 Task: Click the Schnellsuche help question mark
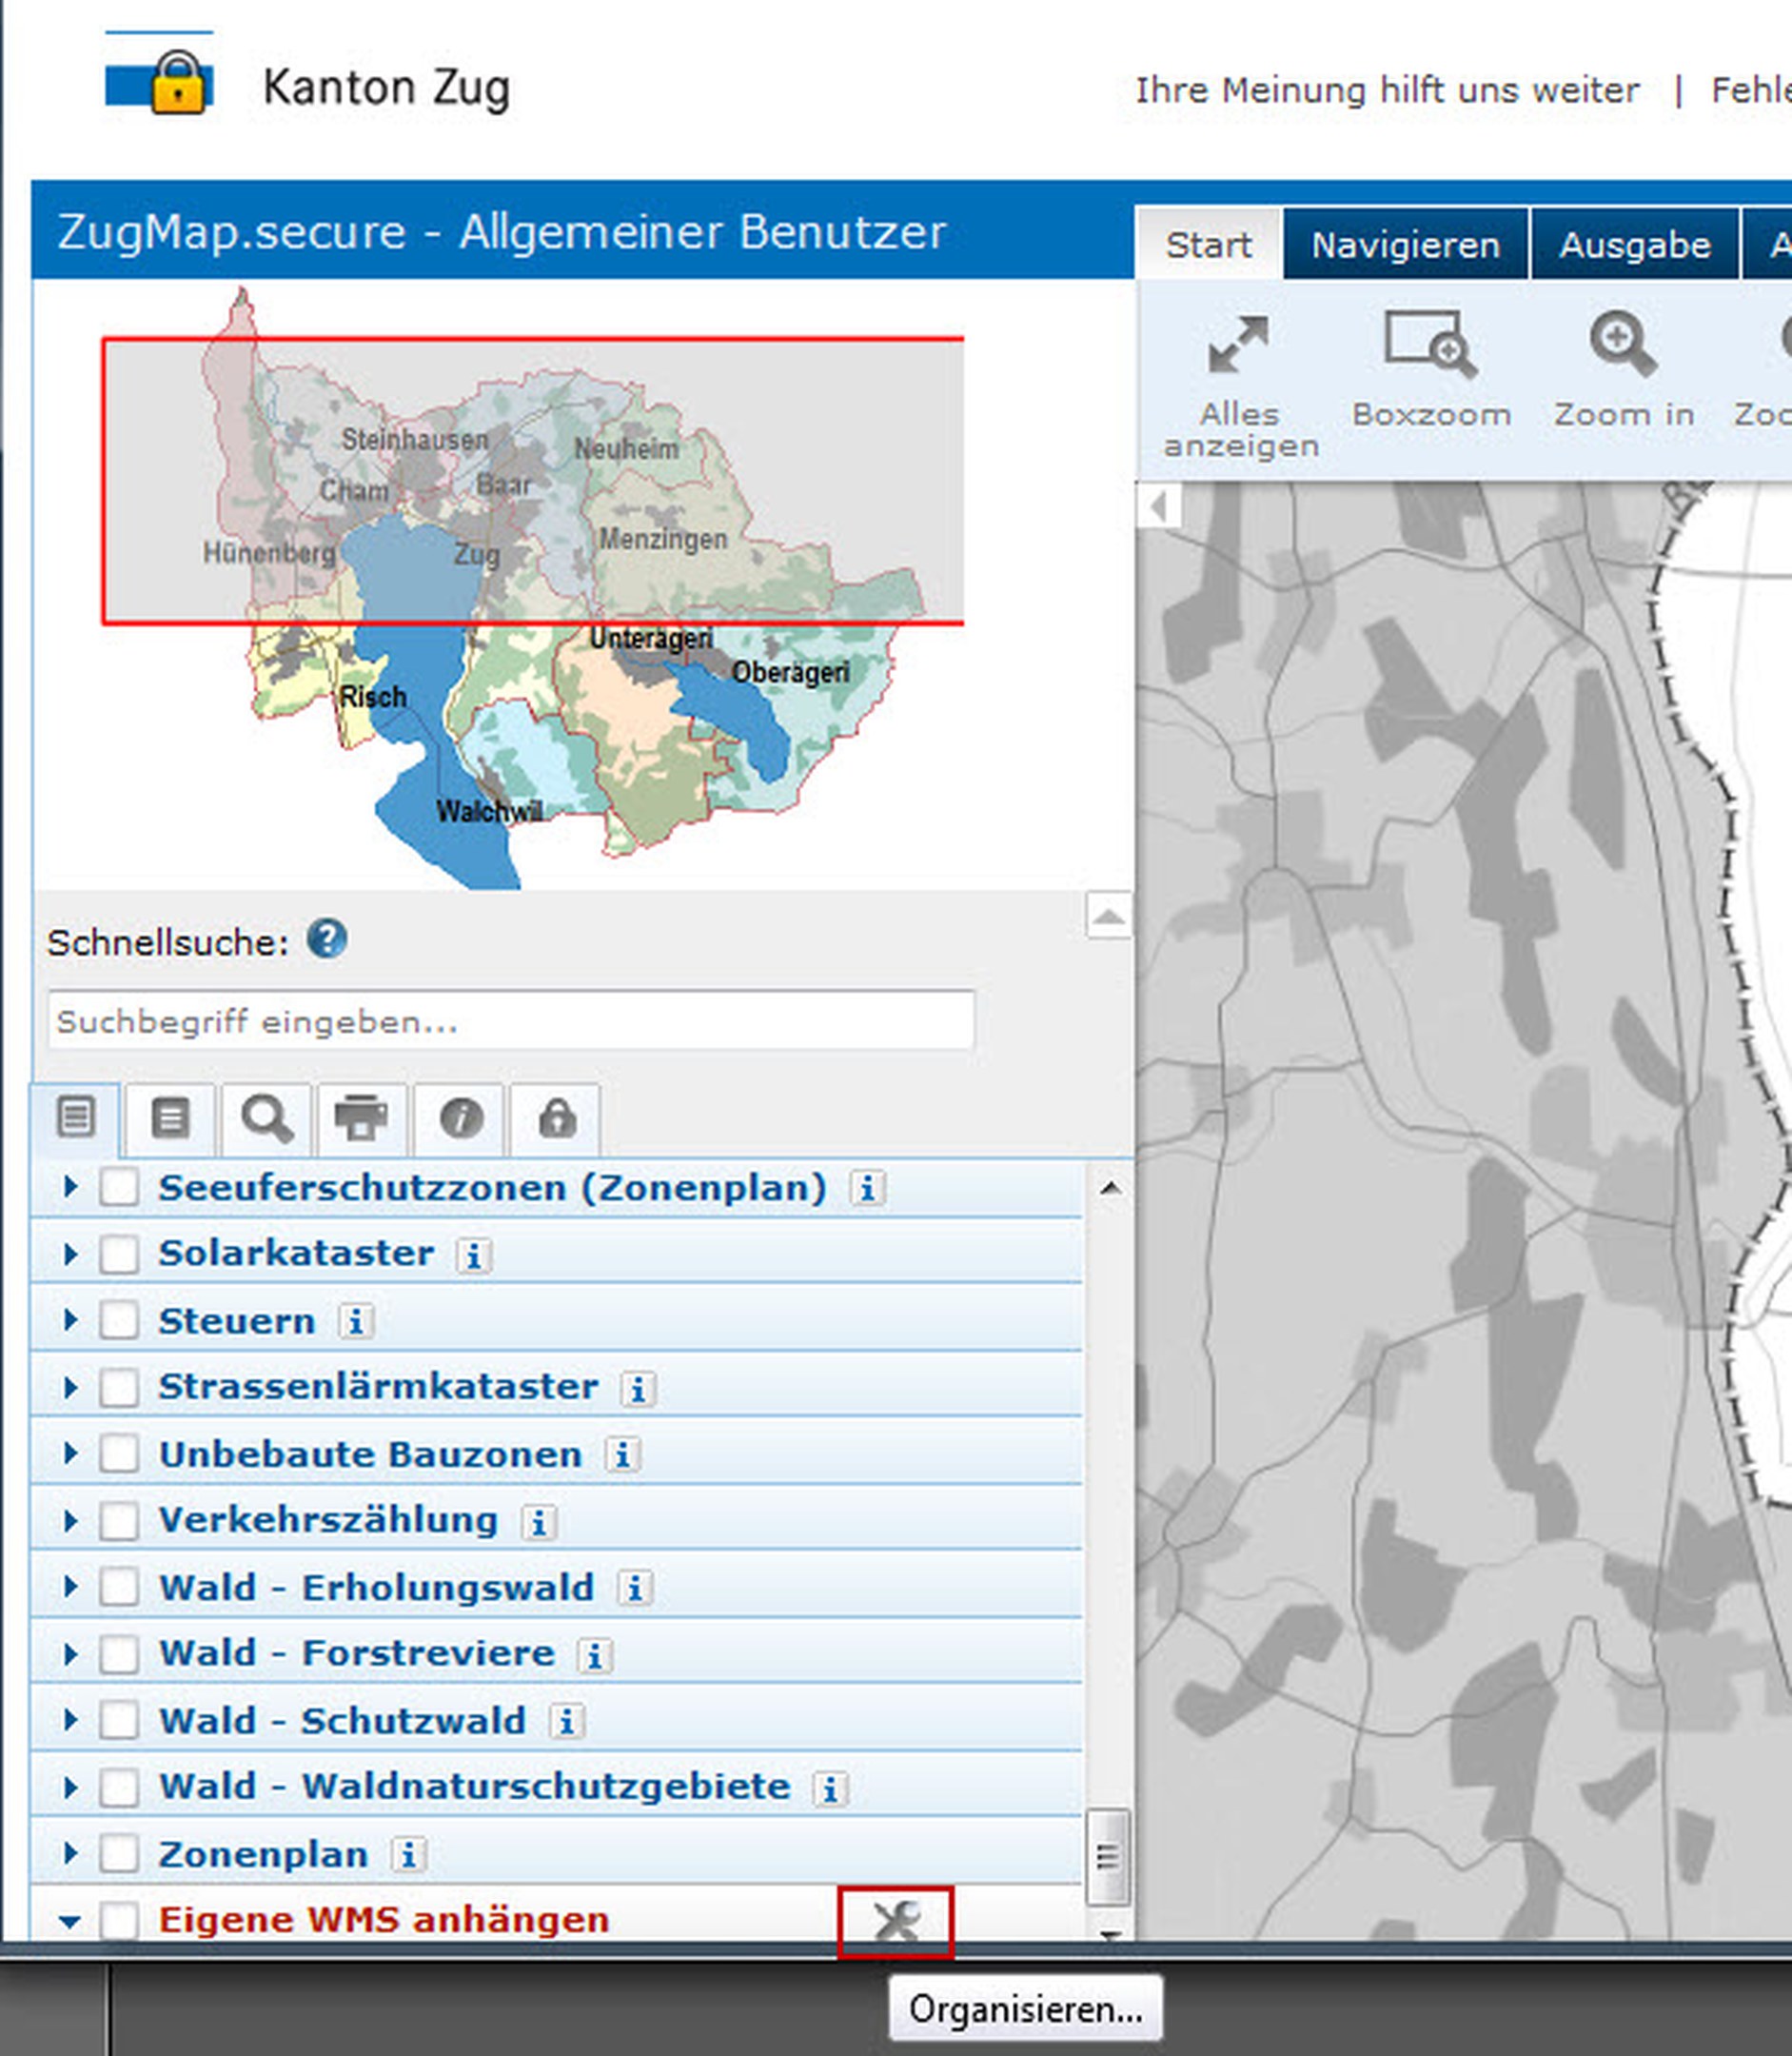point(326,940)
